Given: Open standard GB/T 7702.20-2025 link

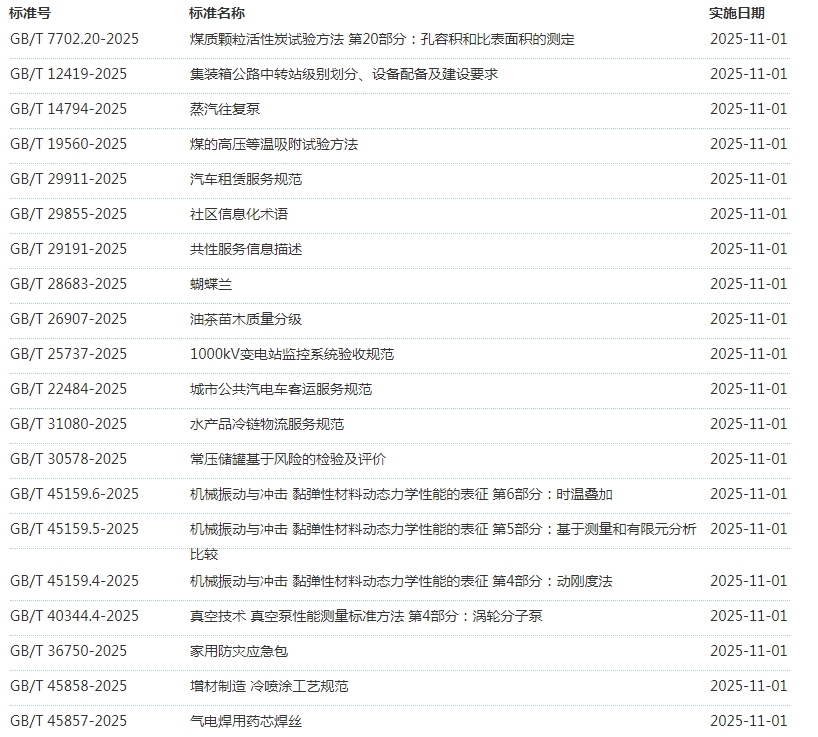Looking at the screenshot, I should (74, 39).
